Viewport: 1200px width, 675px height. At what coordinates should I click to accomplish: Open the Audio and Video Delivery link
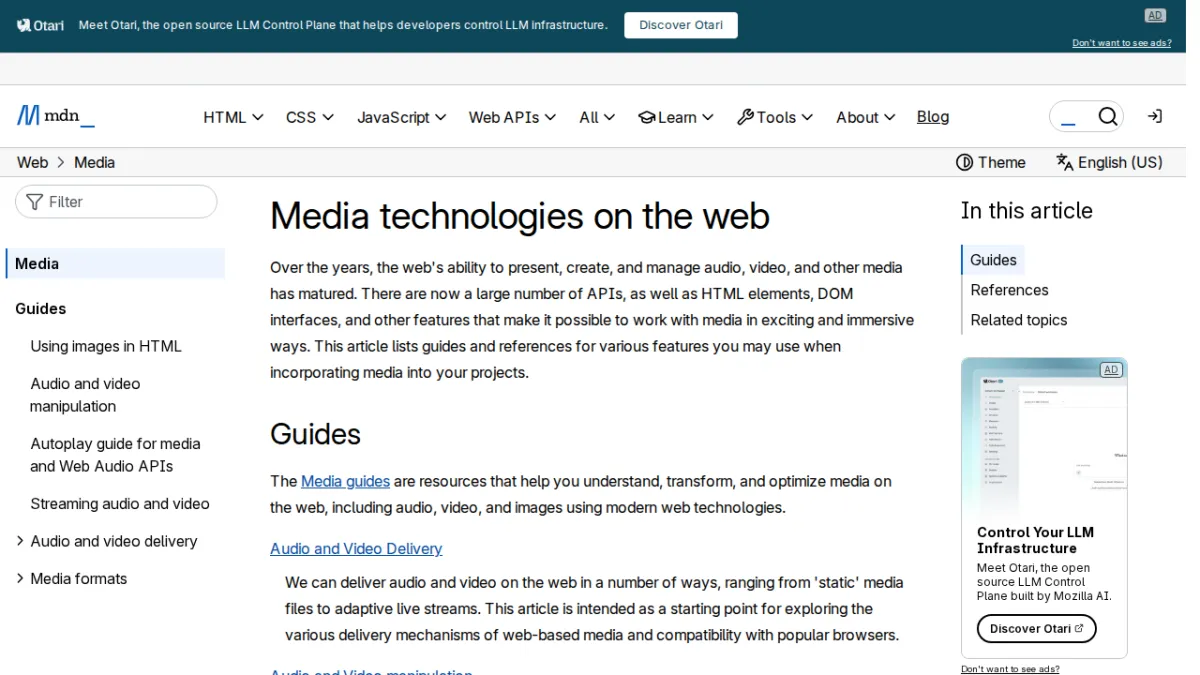pos(356,549)
